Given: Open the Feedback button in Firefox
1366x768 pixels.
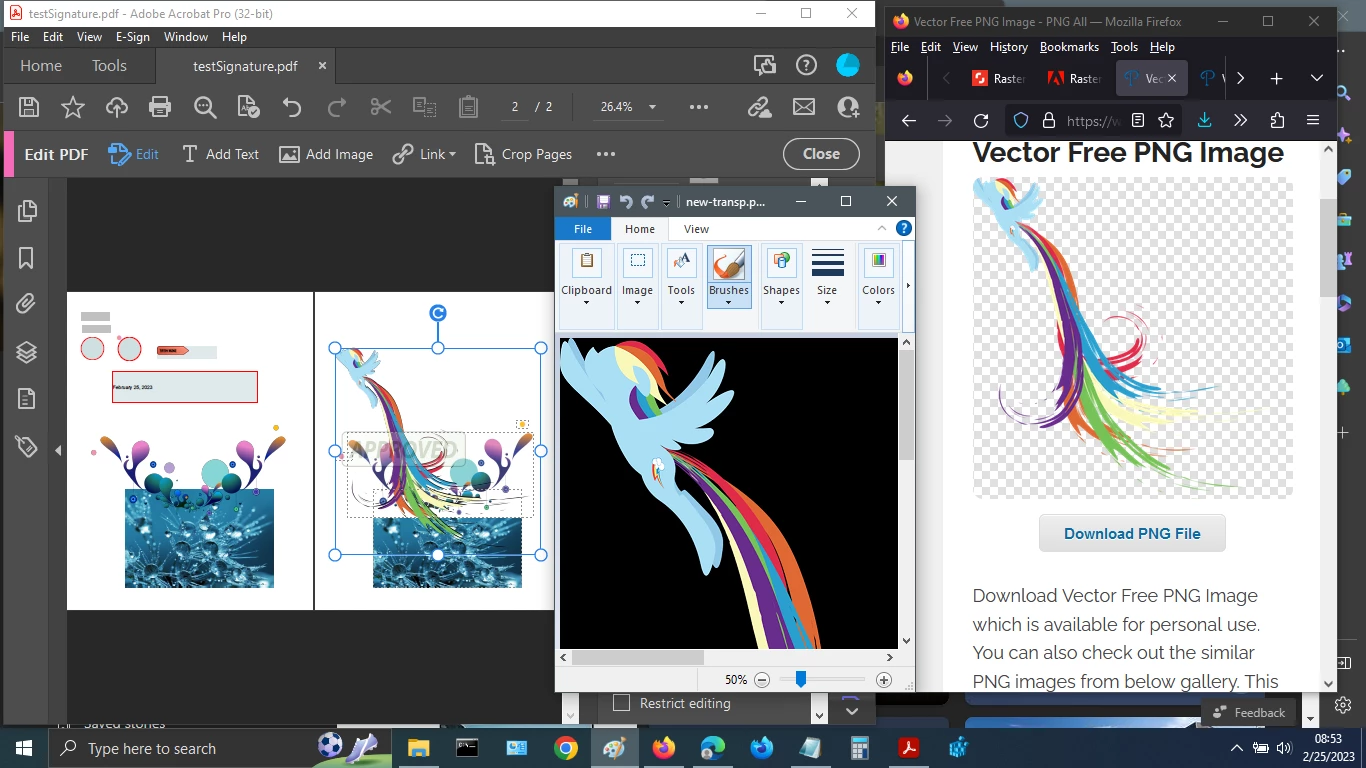Looking at the screenshot, I should click(1250, 712).
